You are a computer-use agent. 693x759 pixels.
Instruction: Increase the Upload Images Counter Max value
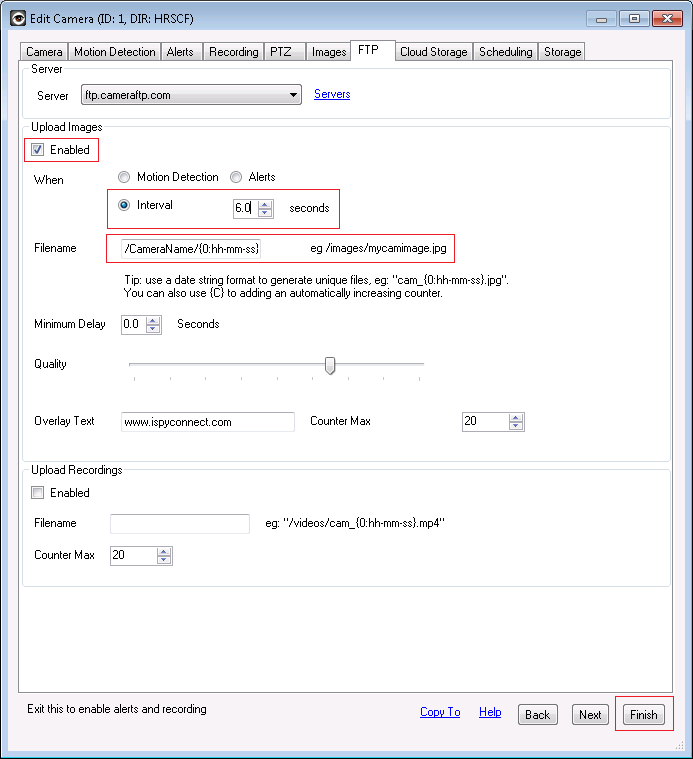(516, 417)
